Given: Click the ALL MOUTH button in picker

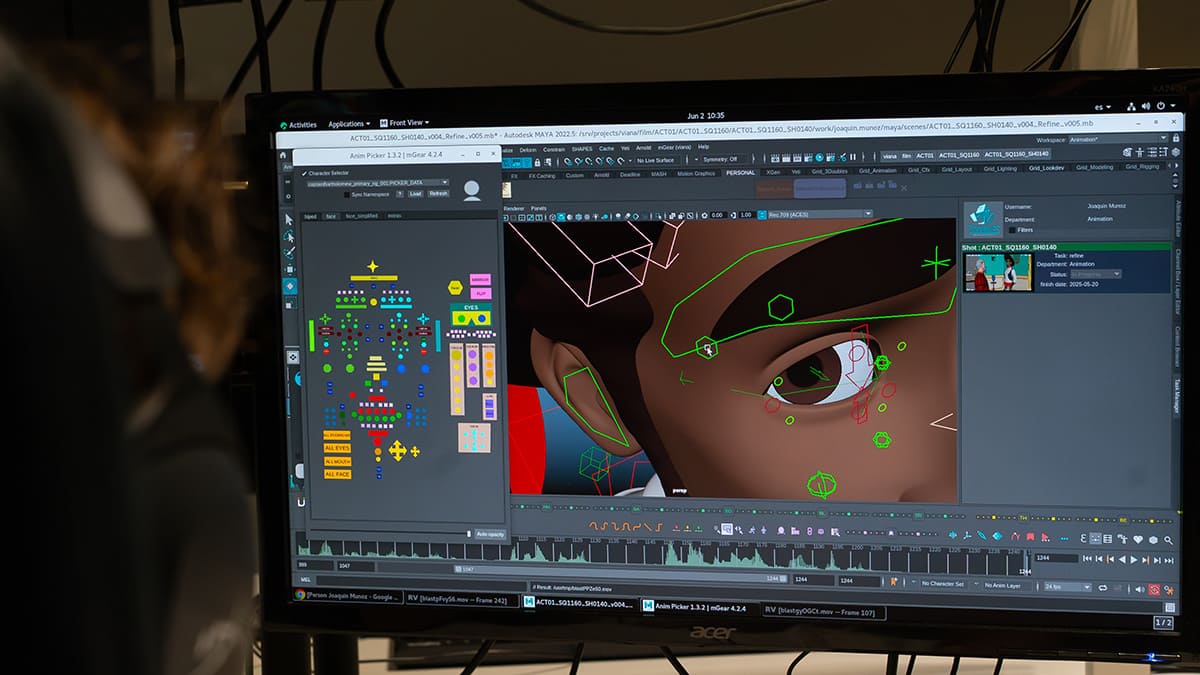Looking at the screenshot, I should [x=337, y=461].
